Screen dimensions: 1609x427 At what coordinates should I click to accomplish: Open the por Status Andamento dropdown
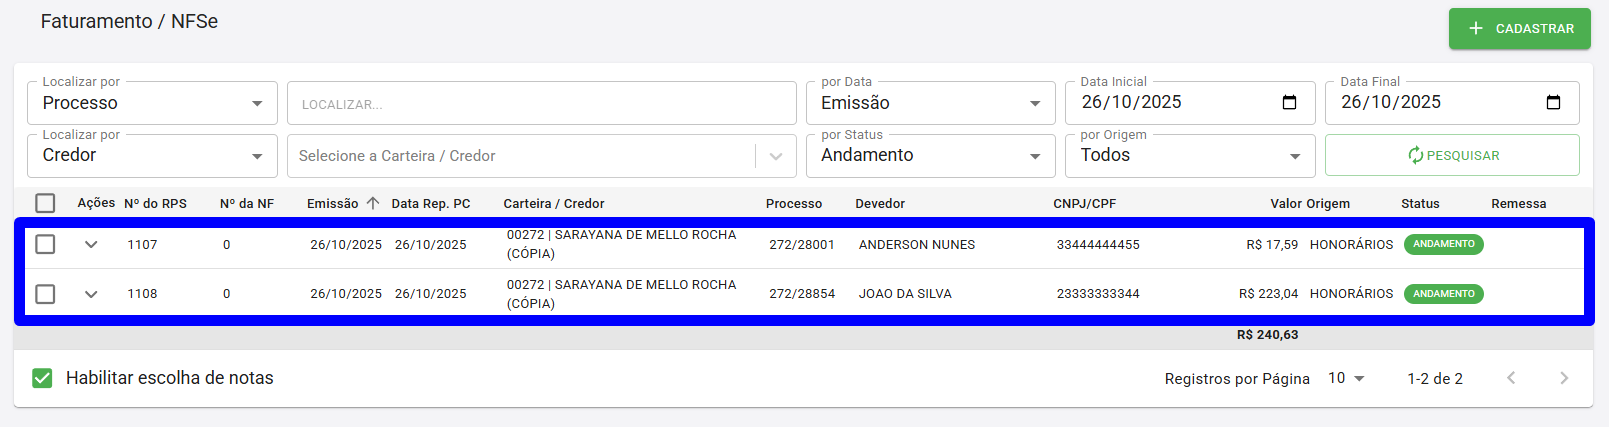(x=931, y=156)
